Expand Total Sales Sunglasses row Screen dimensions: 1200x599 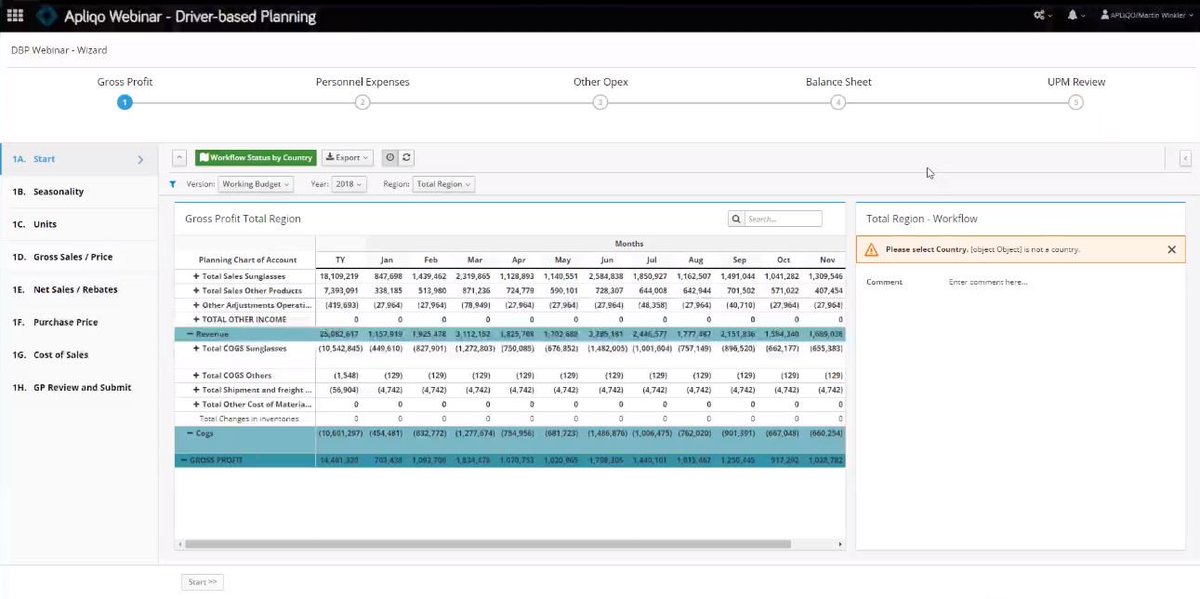(196, 276)
